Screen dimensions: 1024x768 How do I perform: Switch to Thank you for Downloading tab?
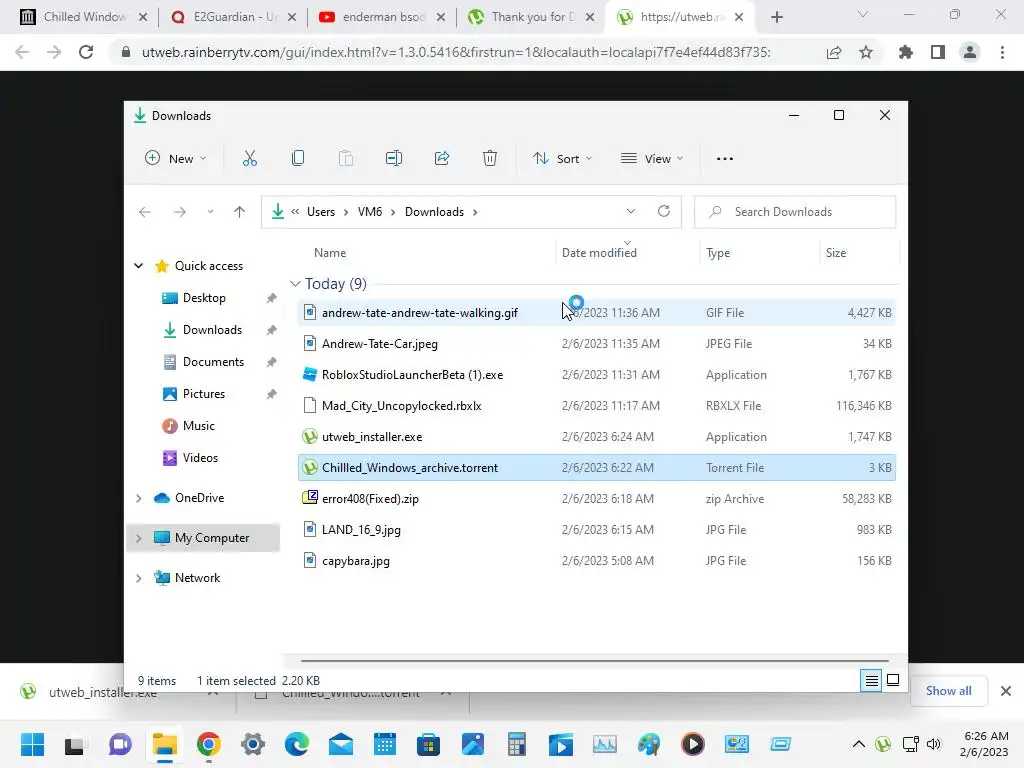click(x=531, y=17)
